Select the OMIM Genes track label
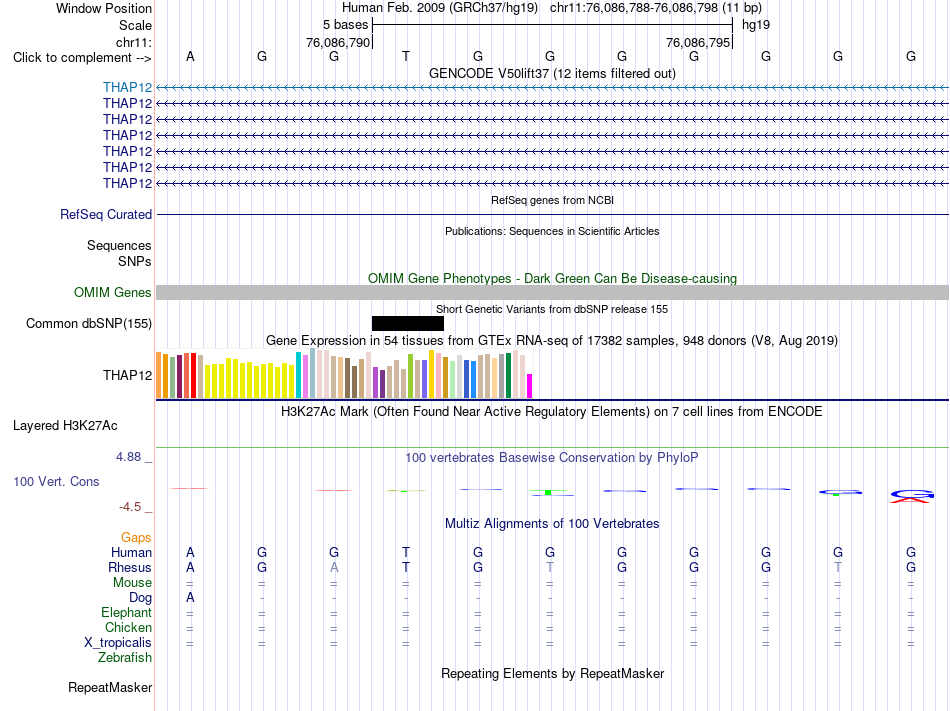Screen dimensions: 950x711 [x=112, y=293]
